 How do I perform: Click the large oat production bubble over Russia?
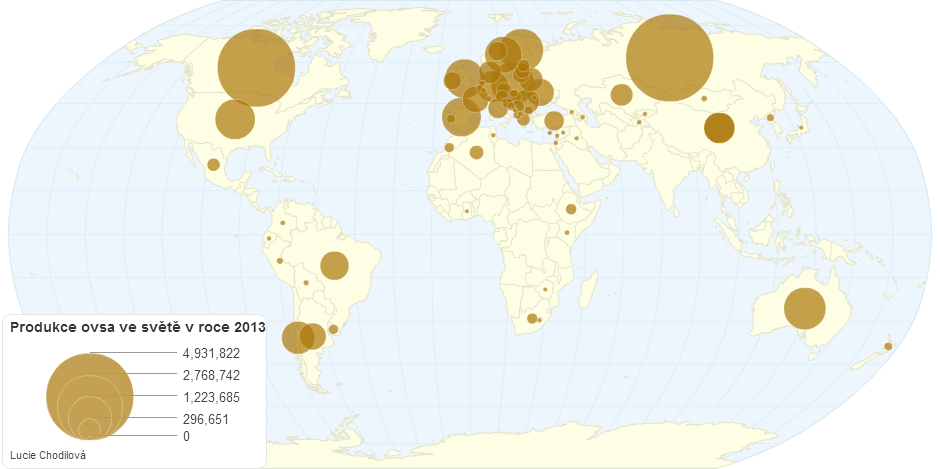669,58
